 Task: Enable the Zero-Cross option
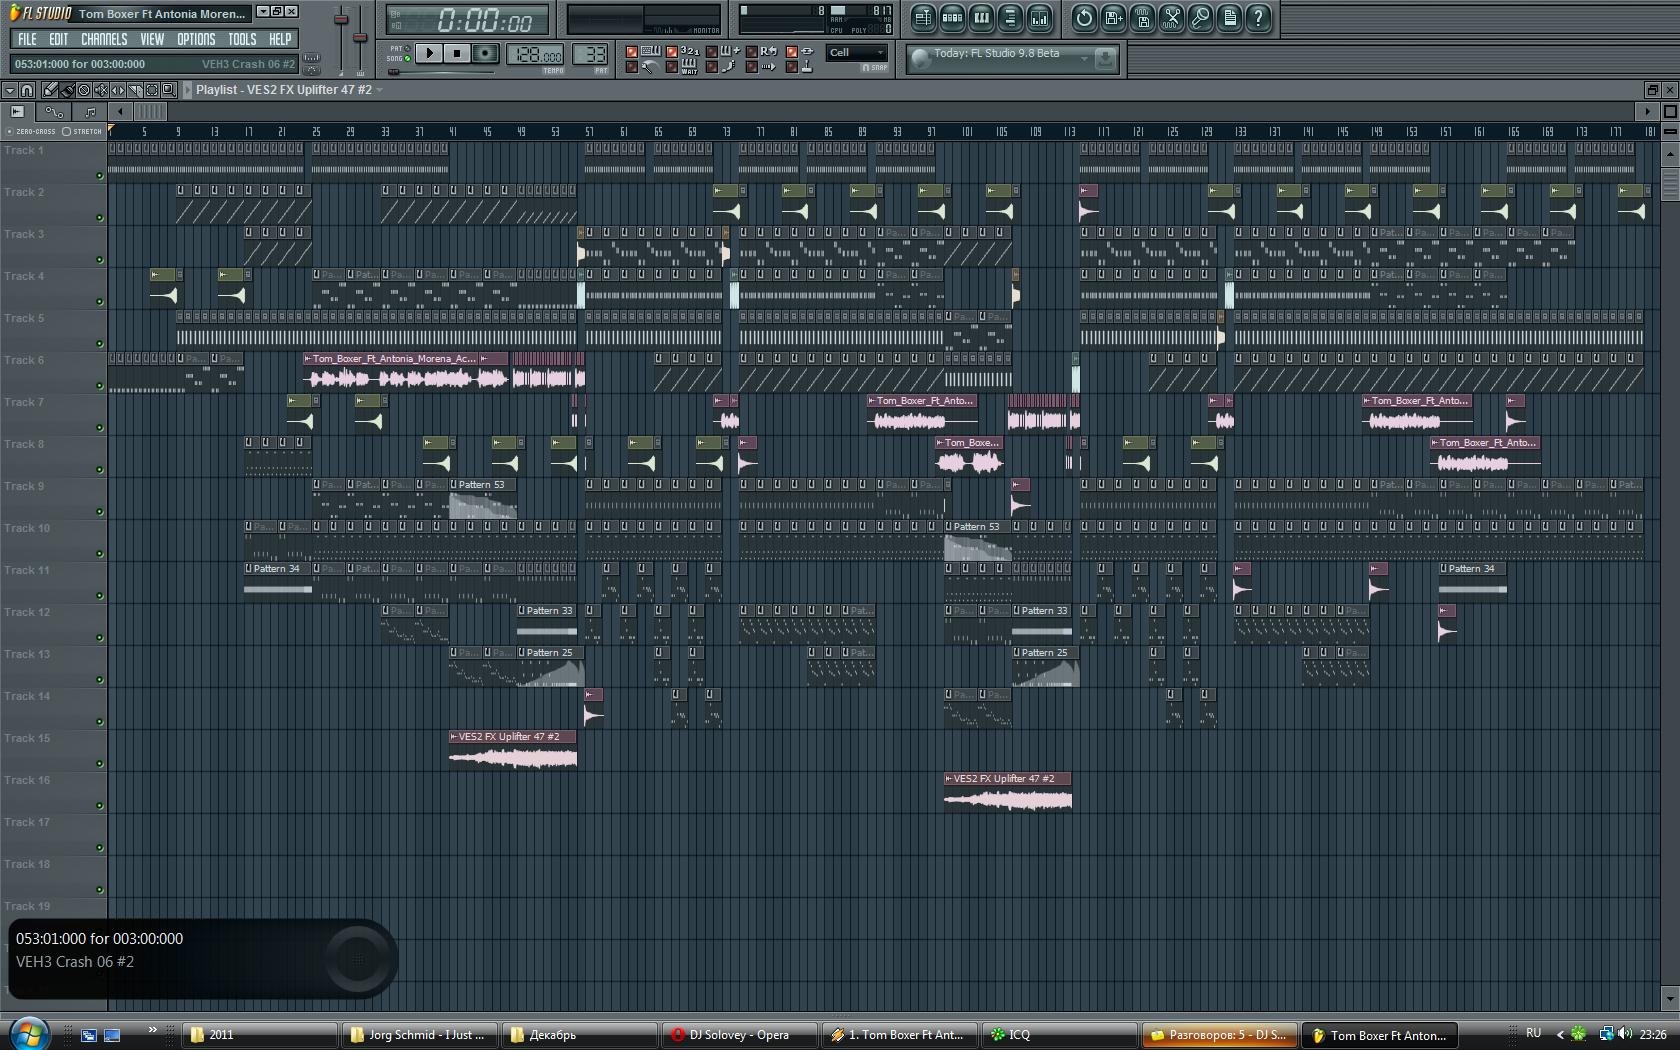tap(10, 132)
